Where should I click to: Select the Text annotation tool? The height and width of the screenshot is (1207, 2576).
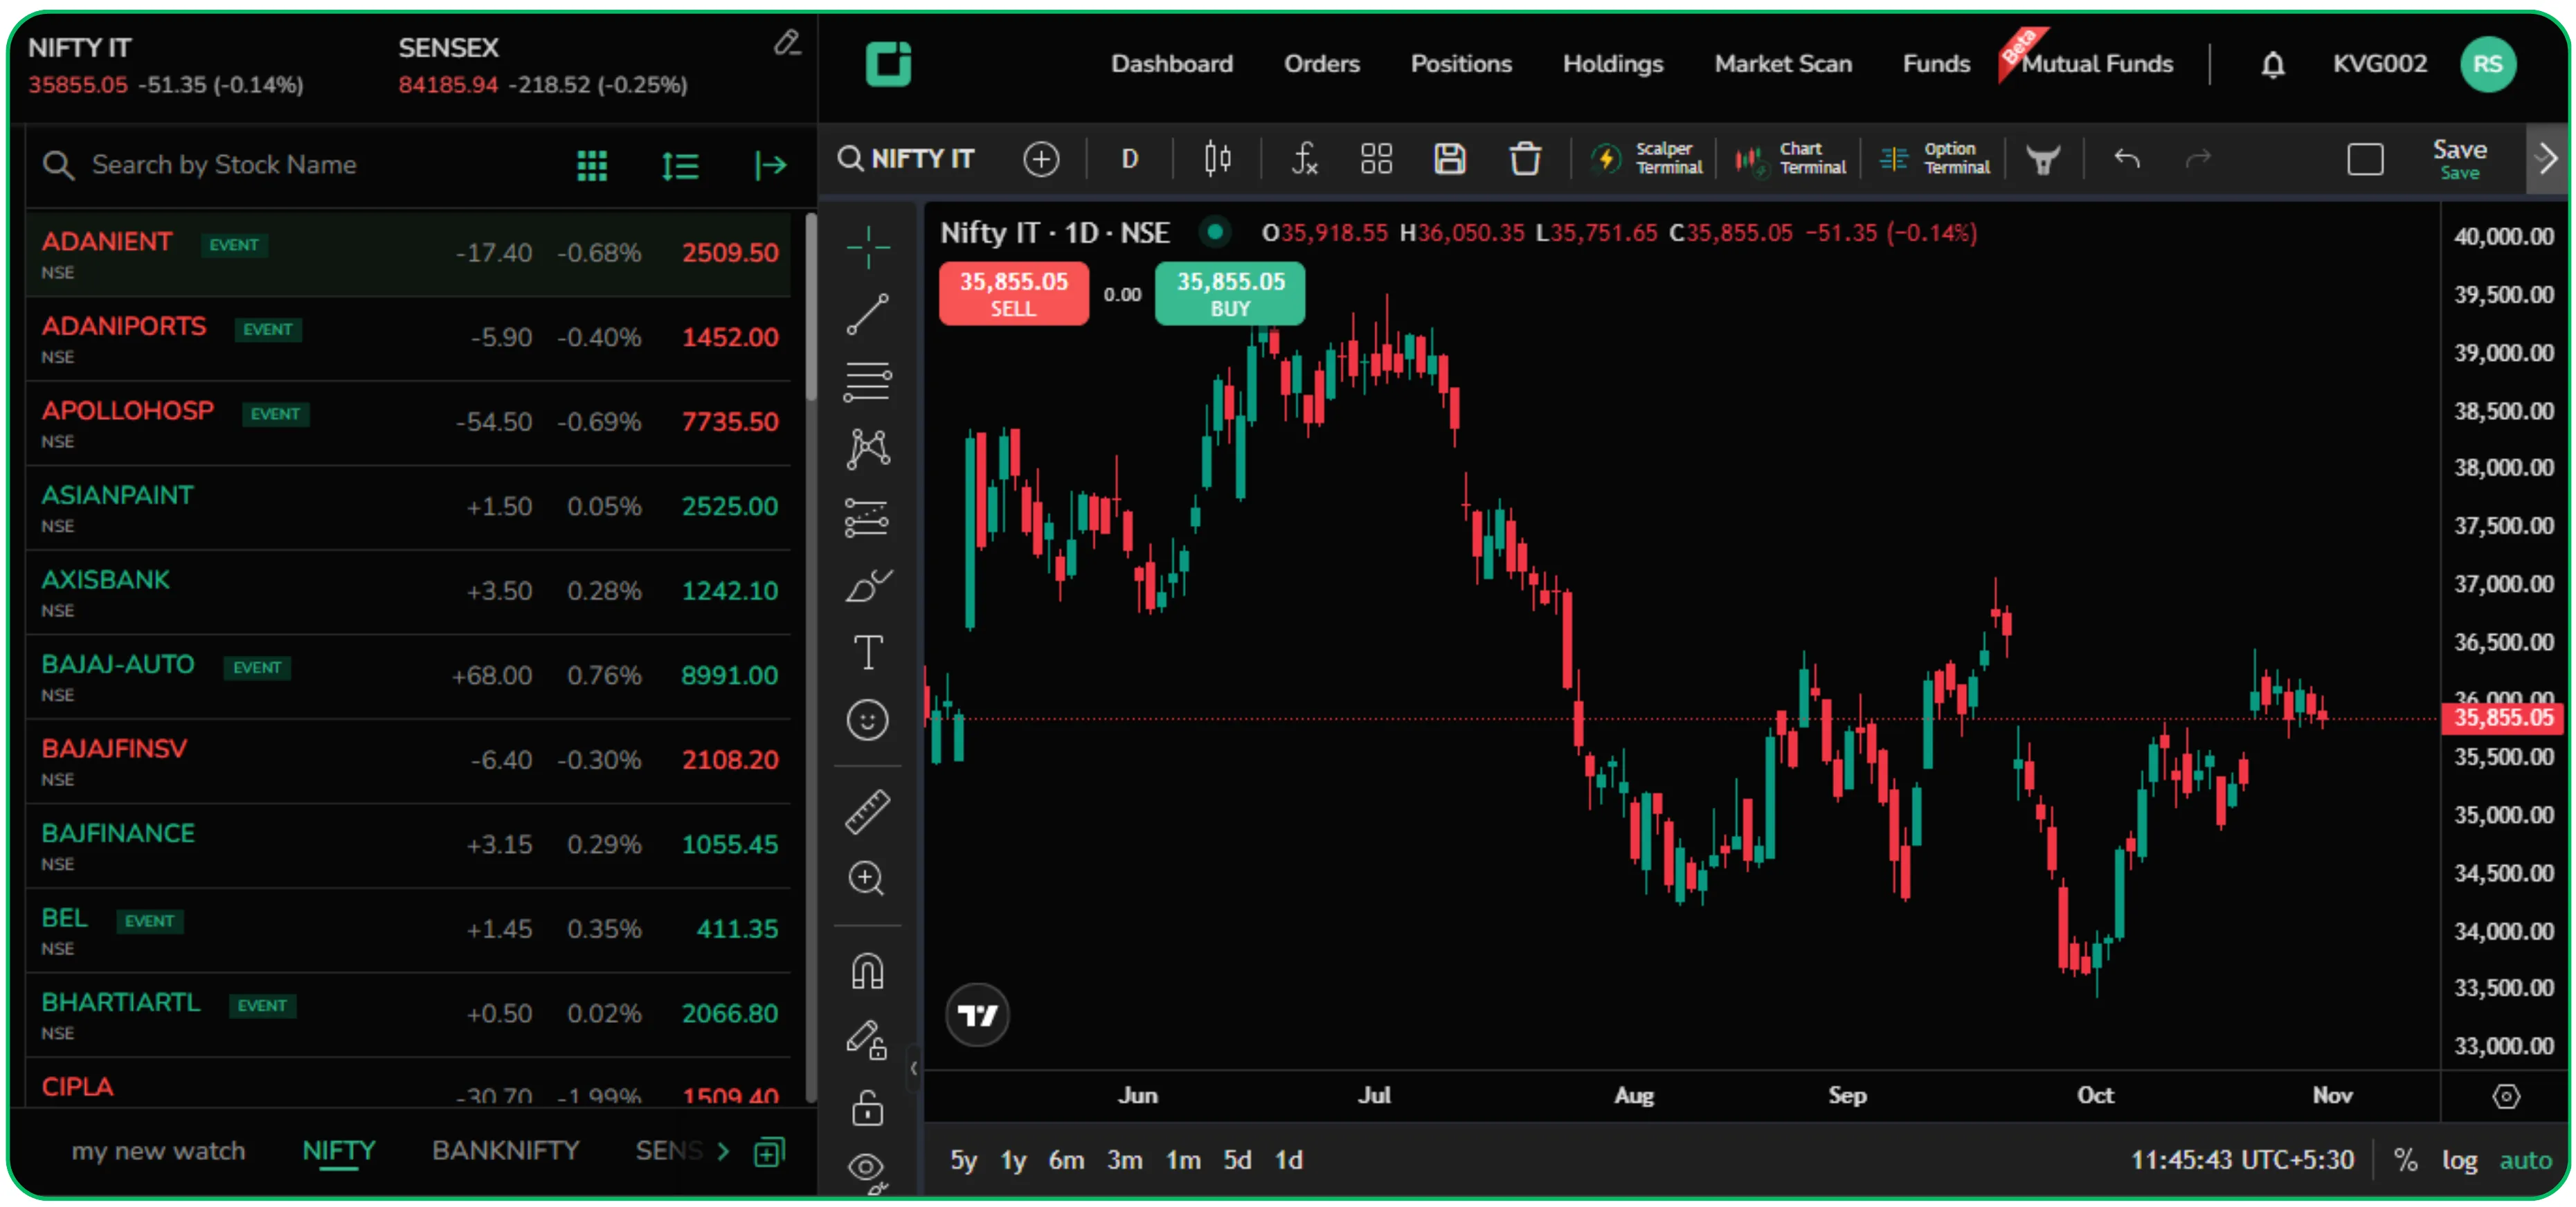(x=868, y=652)
